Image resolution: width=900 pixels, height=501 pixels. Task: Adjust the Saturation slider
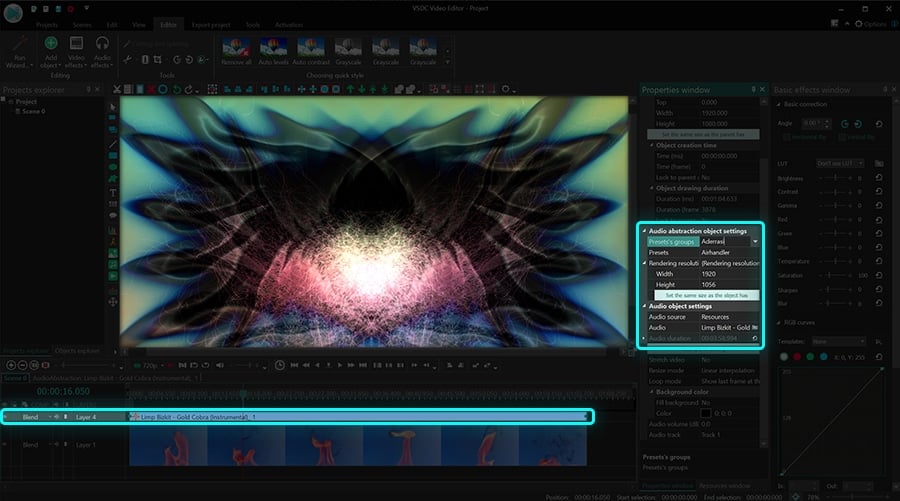[x=835, y=275]
